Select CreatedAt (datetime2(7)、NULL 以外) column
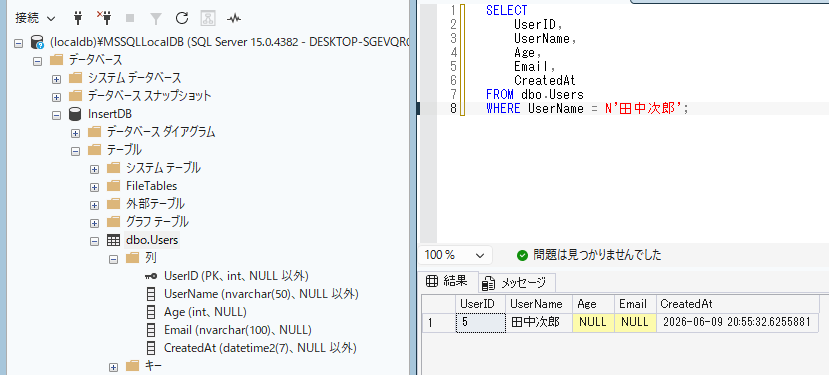Viewport: 829px width, 375px height. pyautogui.click(x=260, y=348)
